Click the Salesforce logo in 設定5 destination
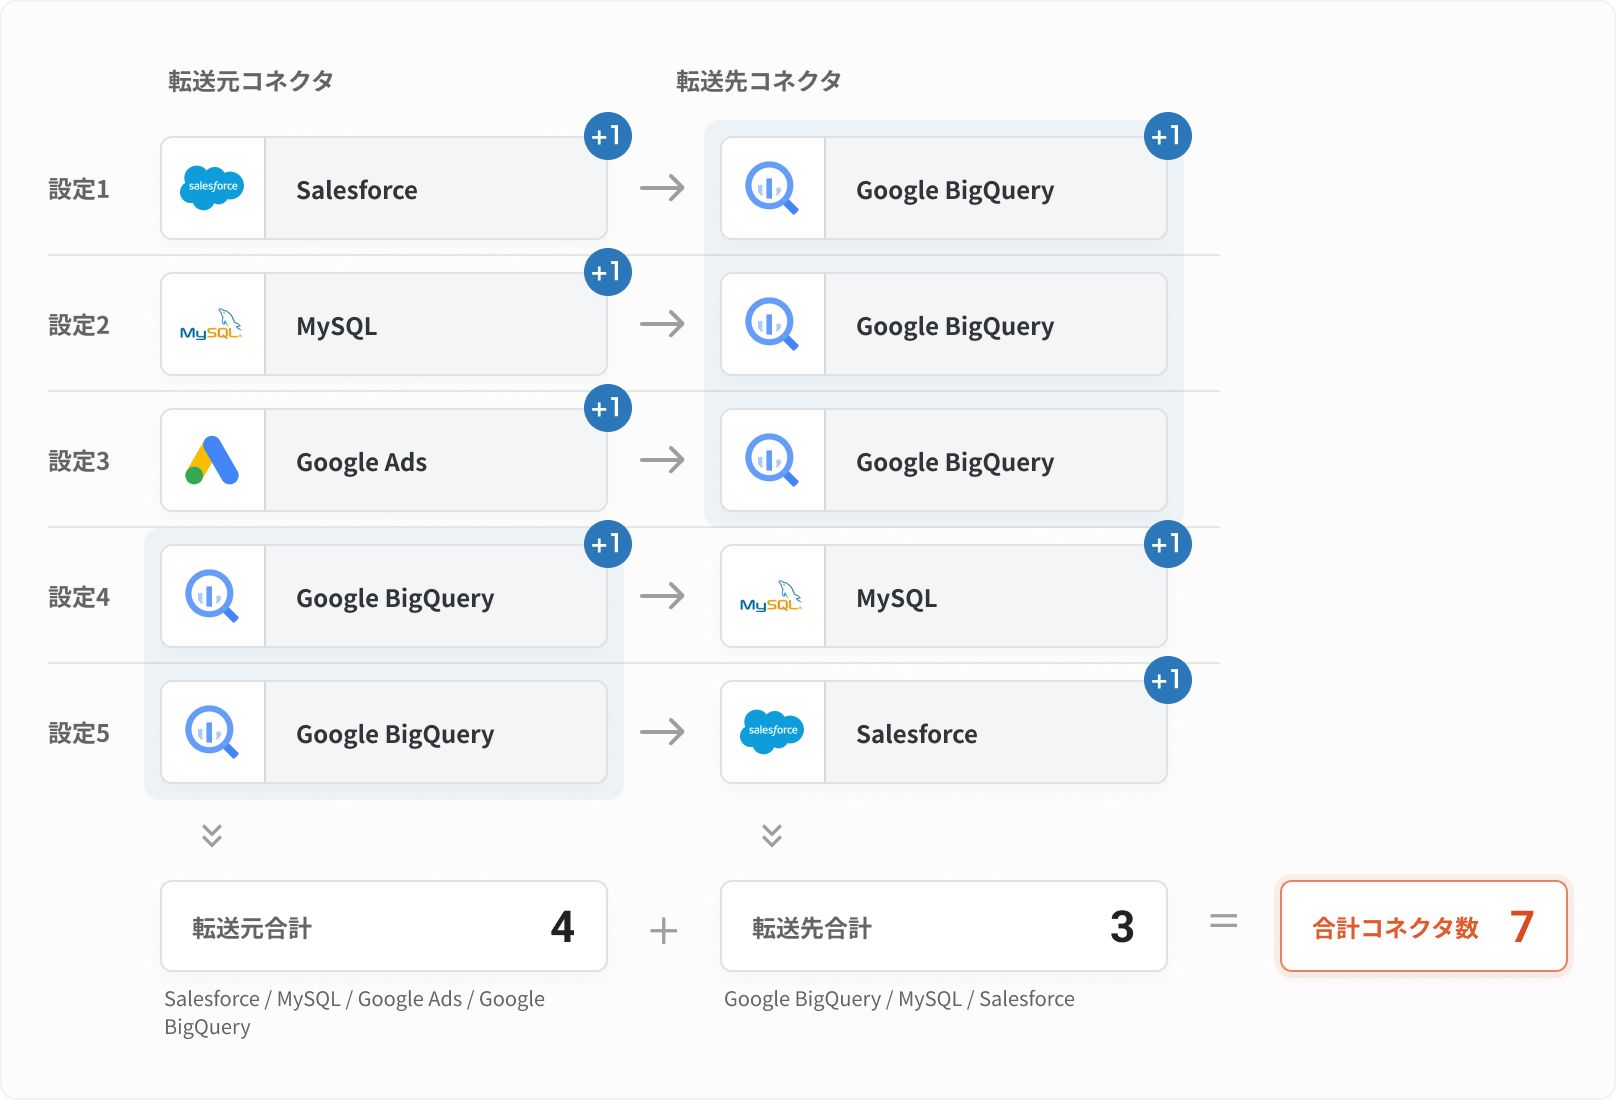 pos(772,731)
